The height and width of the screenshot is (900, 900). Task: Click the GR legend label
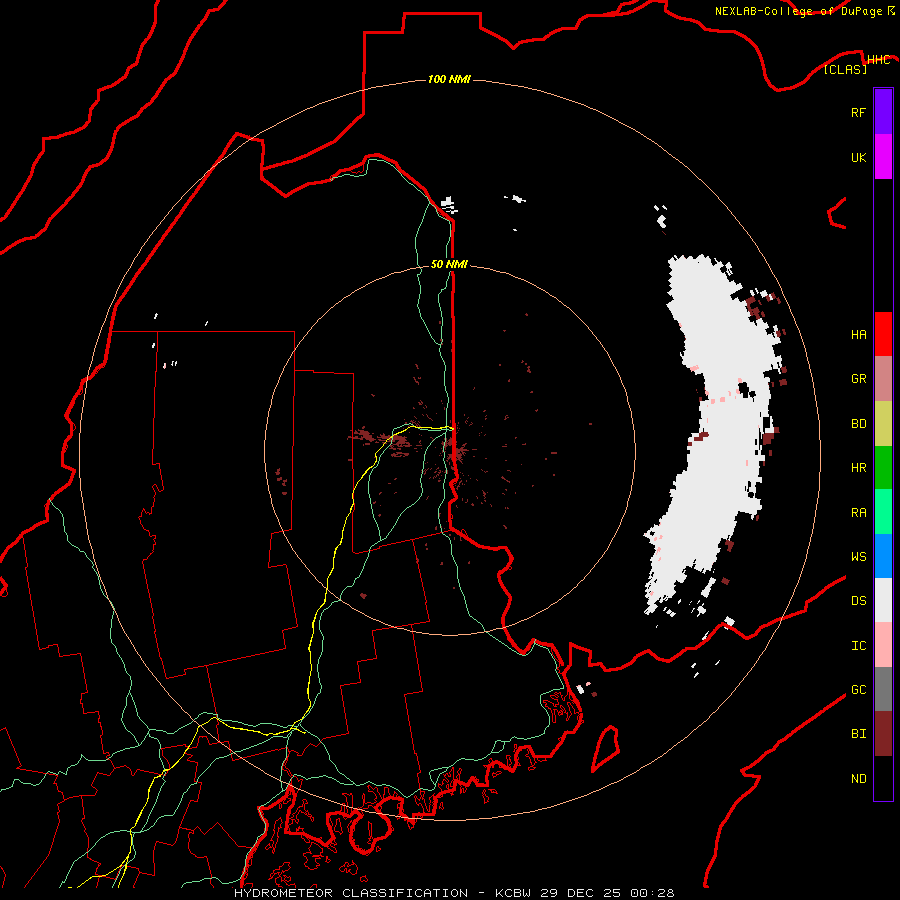pos(858,379)
